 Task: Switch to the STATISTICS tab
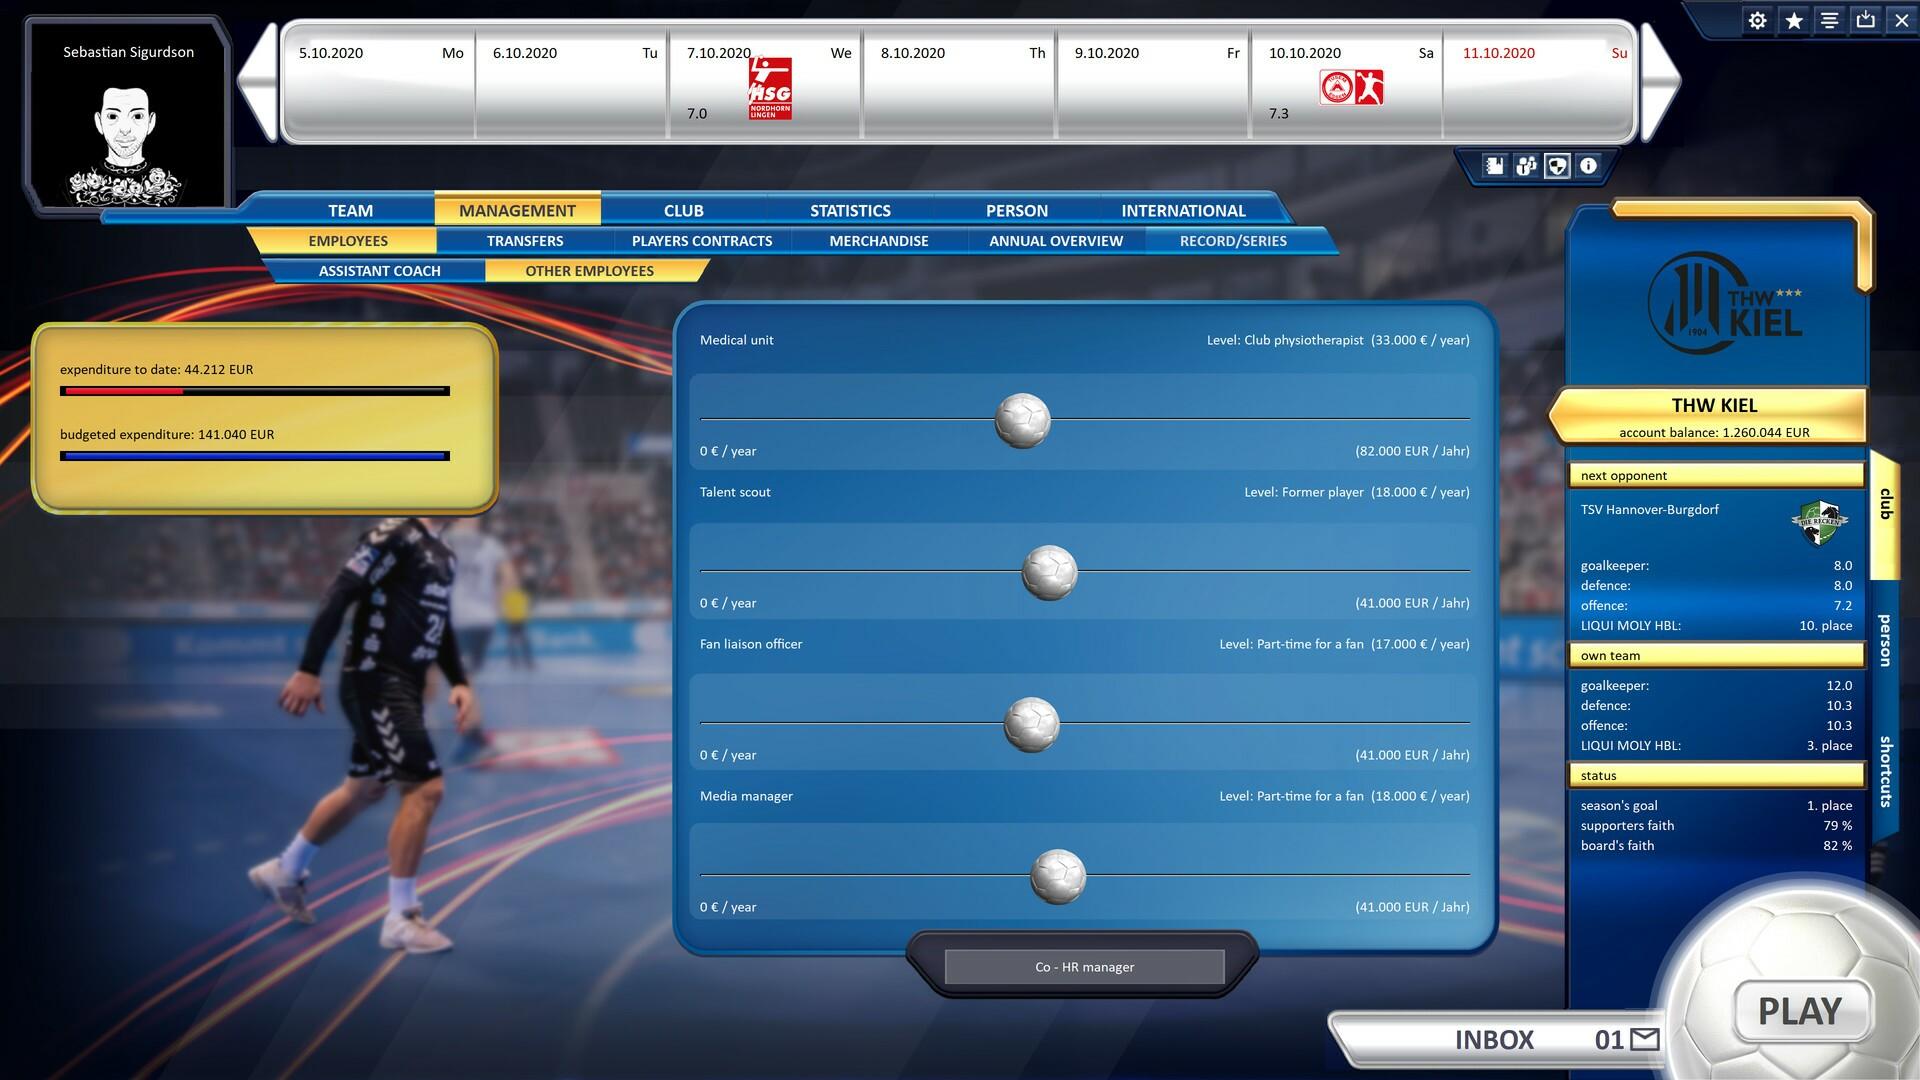point(850,211)
